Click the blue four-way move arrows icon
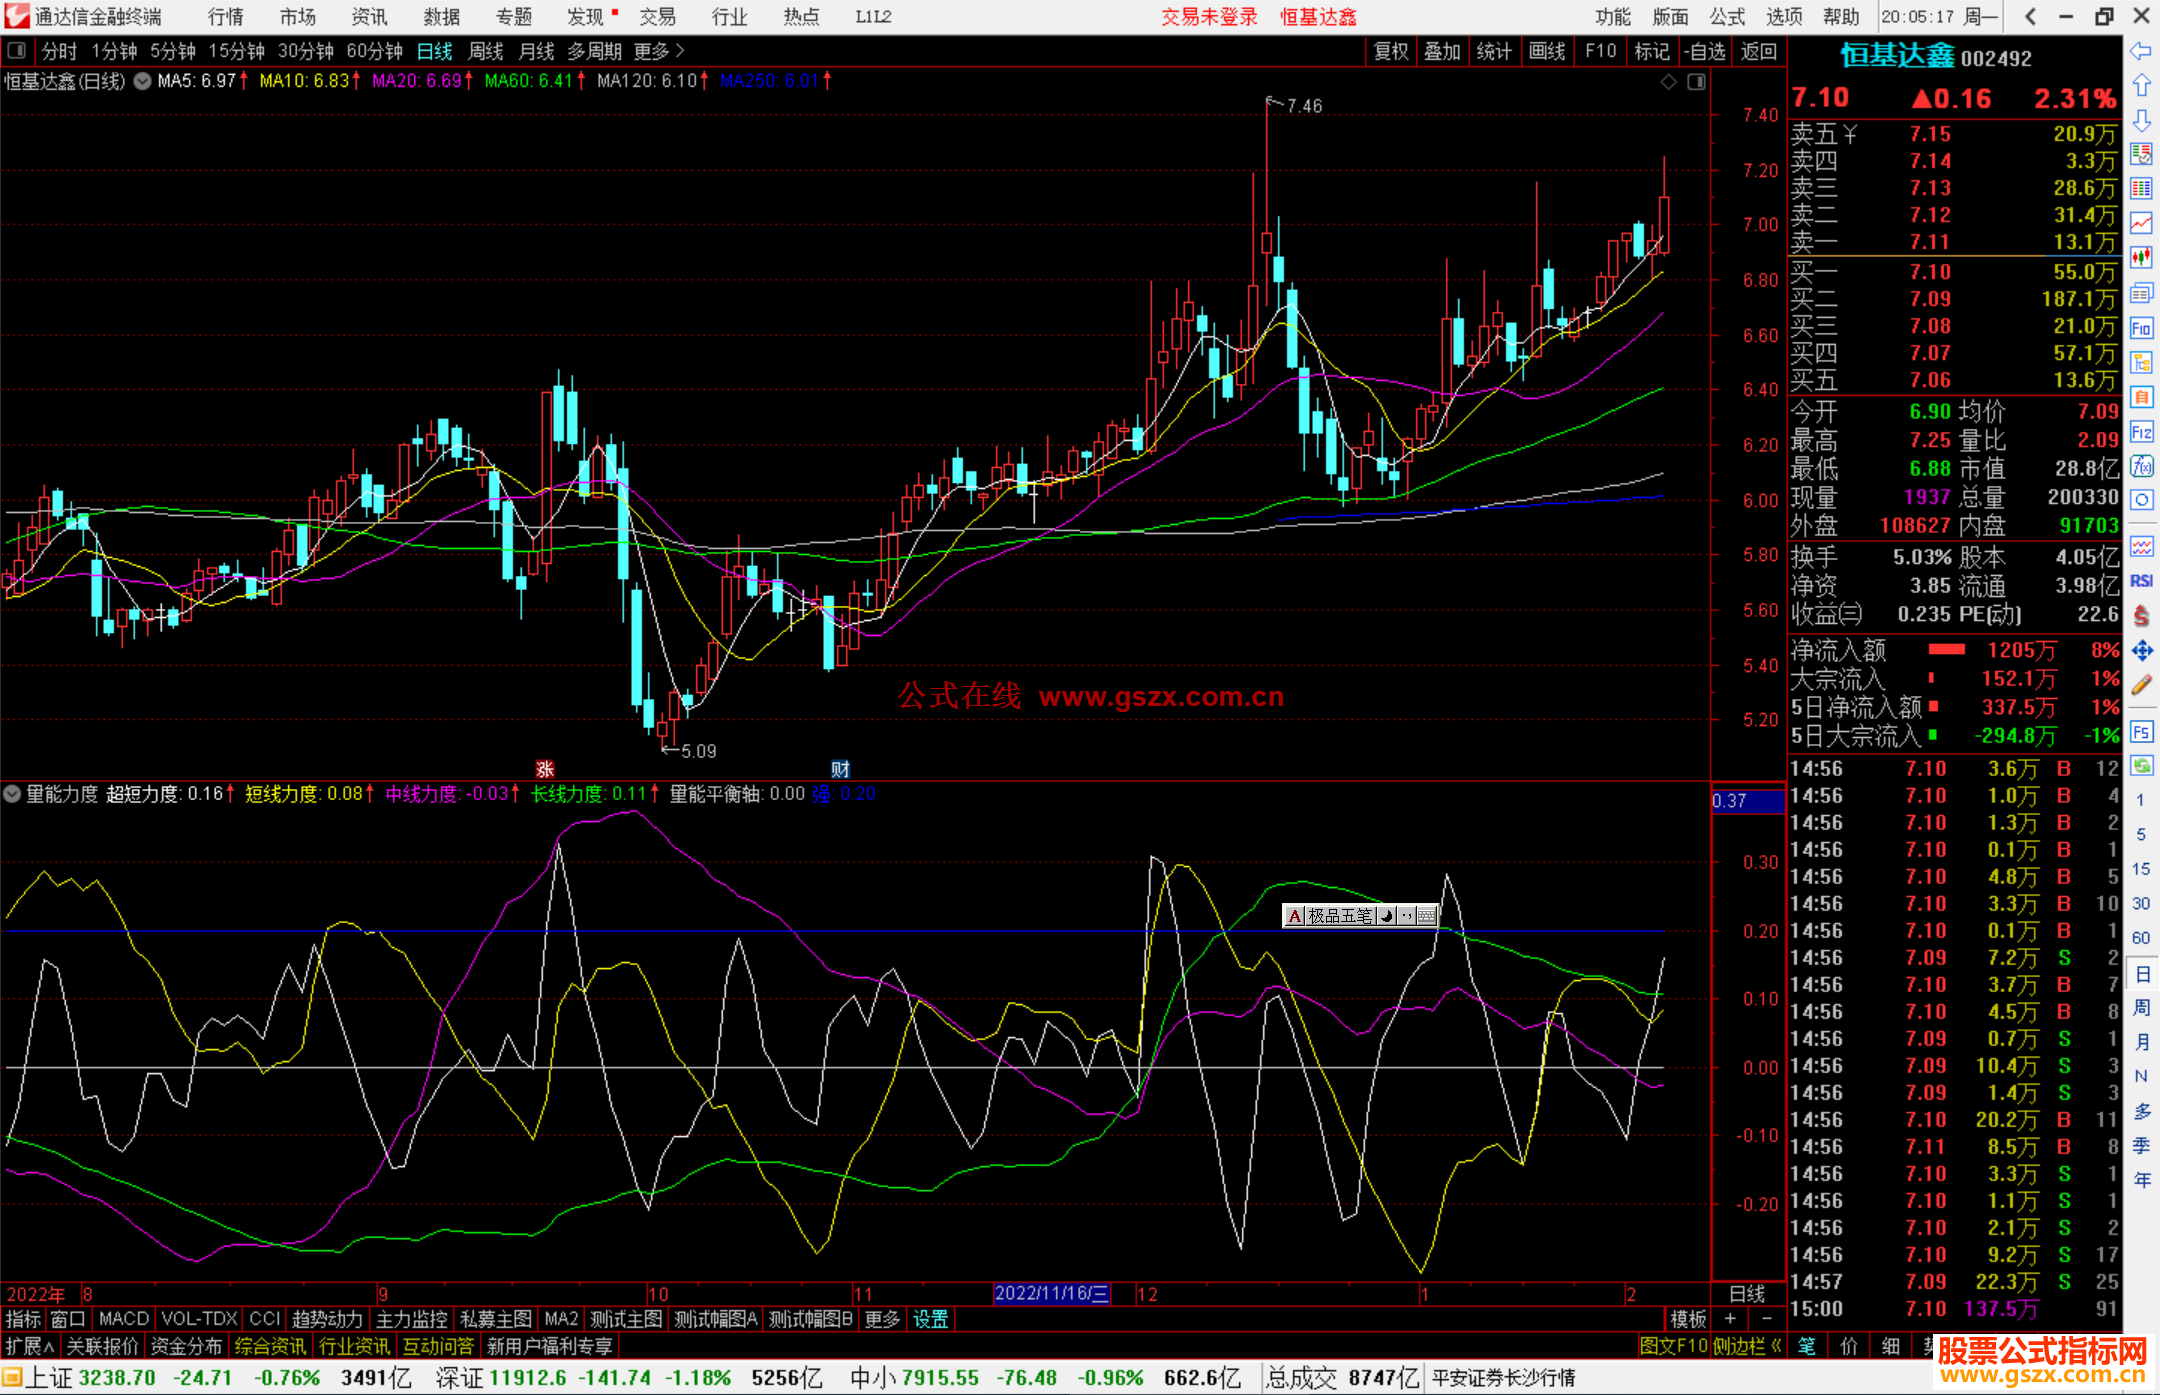This screenshot has width=2160, height=1395. [2141, 651]
